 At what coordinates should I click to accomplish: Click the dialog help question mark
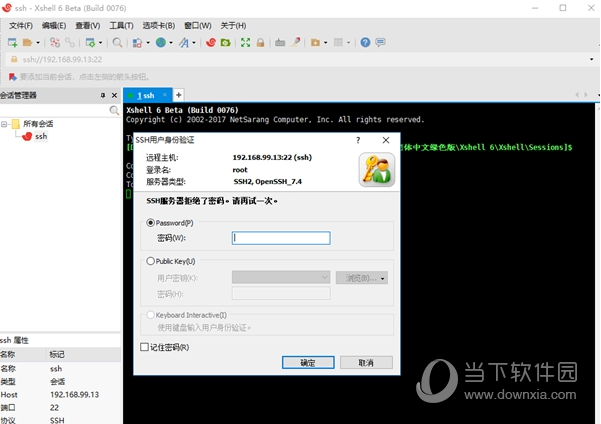(358, 140)
